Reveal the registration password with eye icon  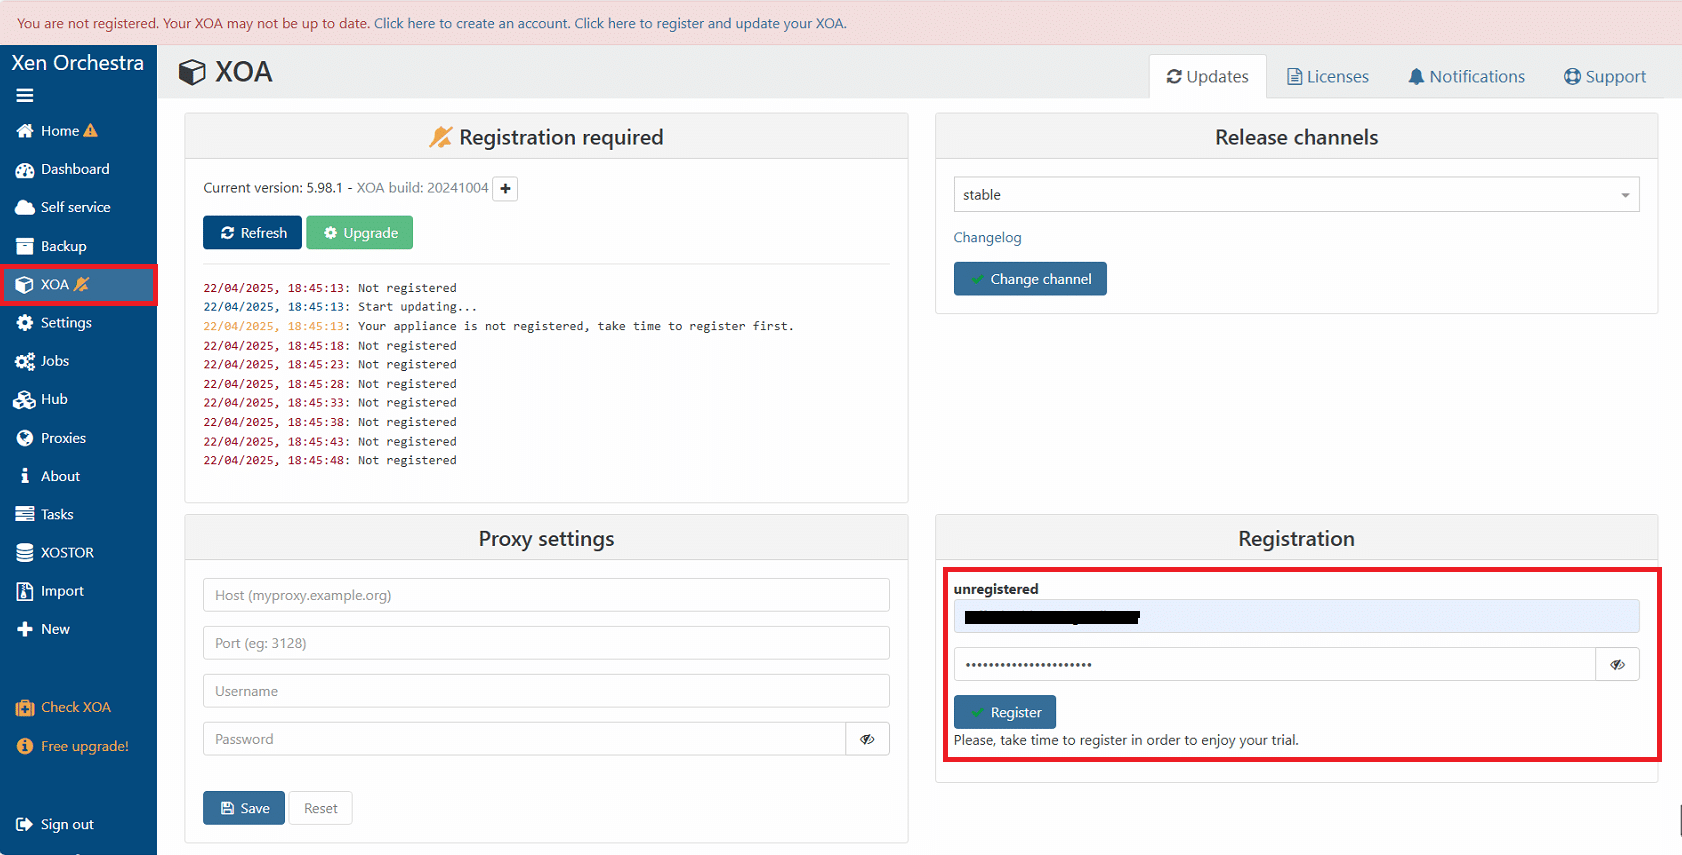click(1617, 665)
